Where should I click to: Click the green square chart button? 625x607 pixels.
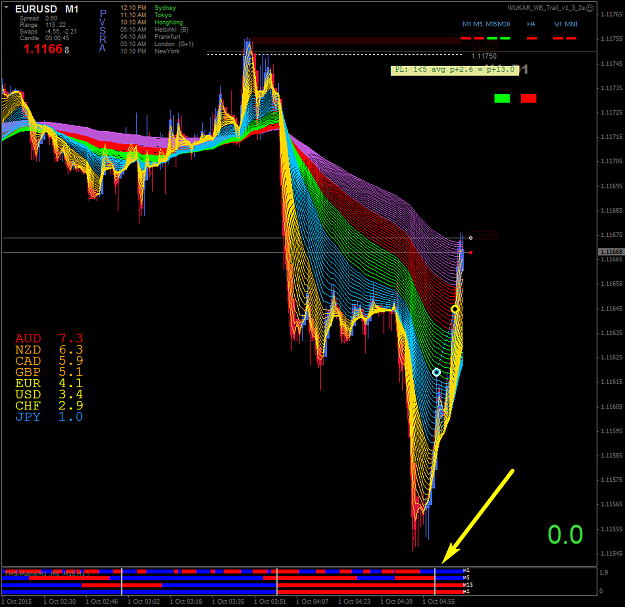click(502, 98)
